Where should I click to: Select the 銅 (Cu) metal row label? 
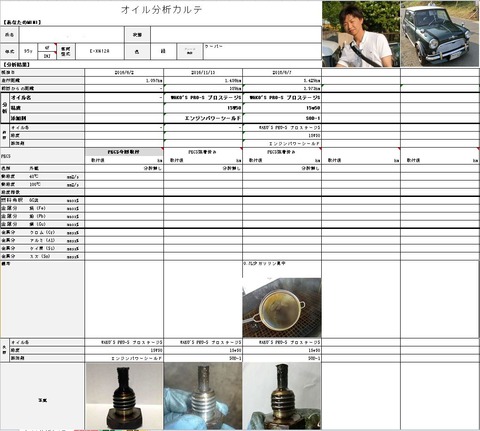[42, 224]
